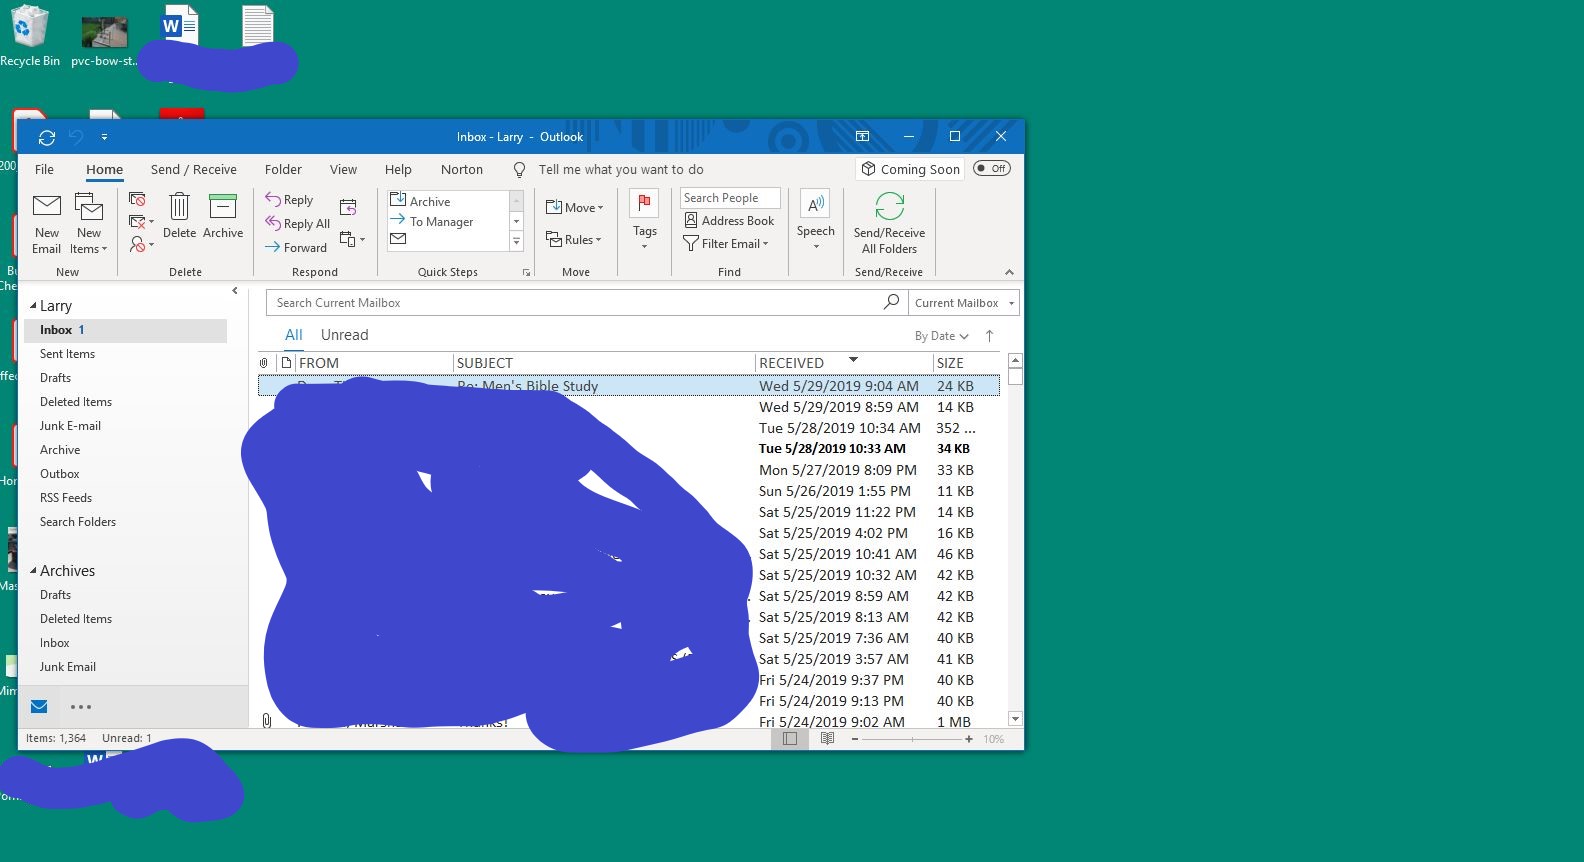Expand the Quick Steps gallery
This screenshot has height=862, width=1584.
point(517,241)
